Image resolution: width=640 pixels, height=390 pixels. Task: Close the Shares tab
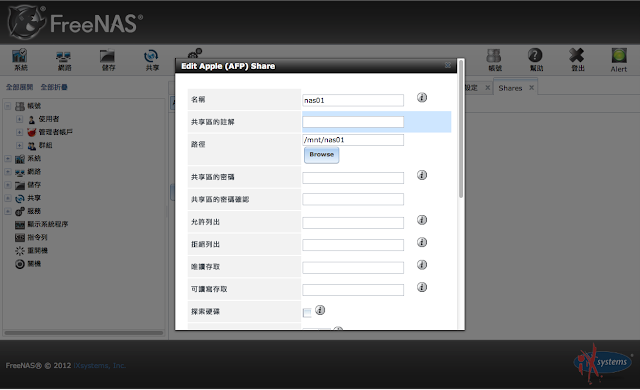[x=531, y=88]
